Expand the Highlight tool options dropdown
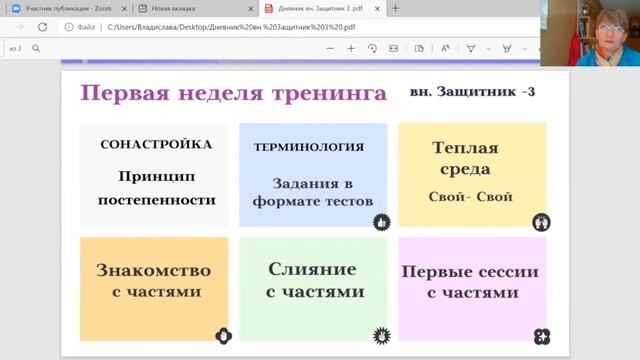Viewport: 640px width, 360px height. [524, 49]
